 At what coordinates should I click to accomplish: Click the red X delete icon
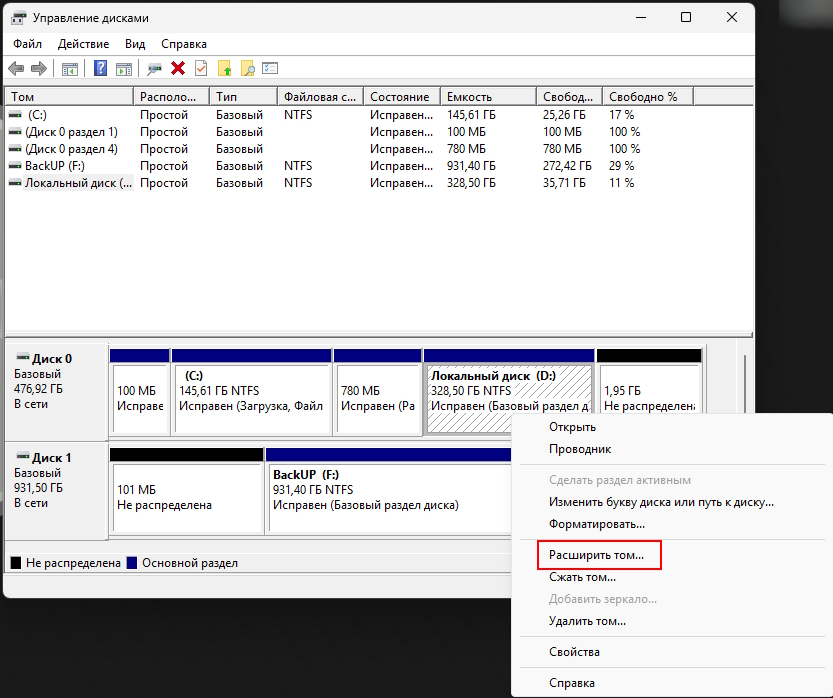(178, 69)
